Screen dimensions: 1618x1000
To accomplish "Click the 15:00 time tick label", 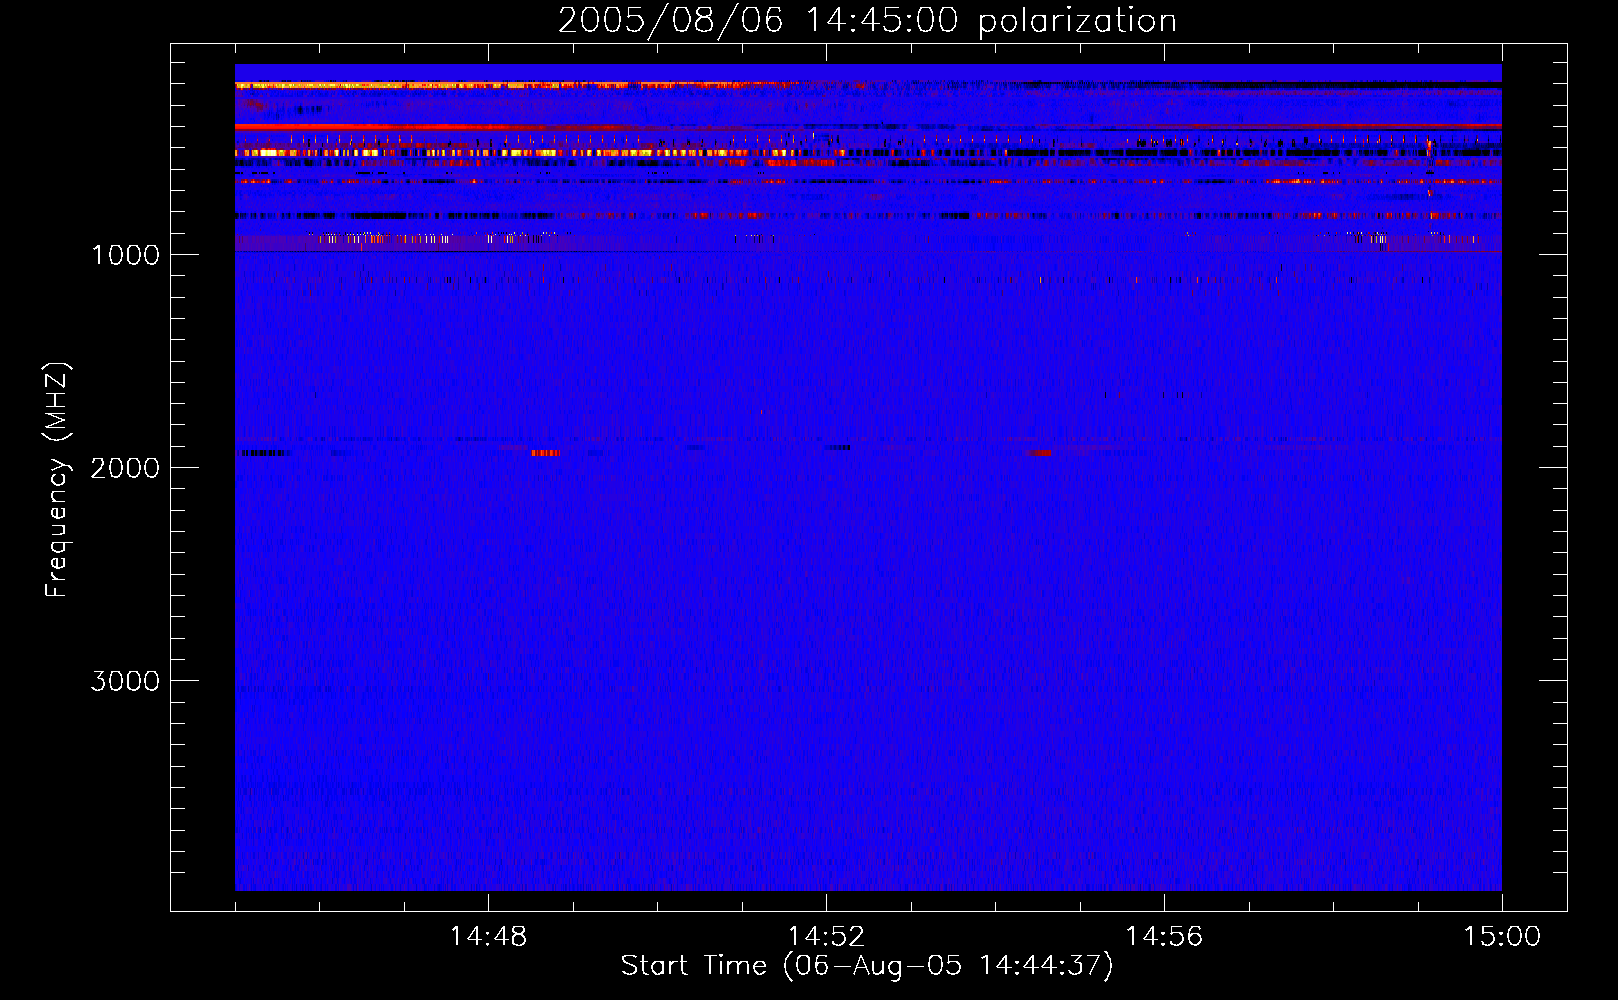I will [1502, 937].
